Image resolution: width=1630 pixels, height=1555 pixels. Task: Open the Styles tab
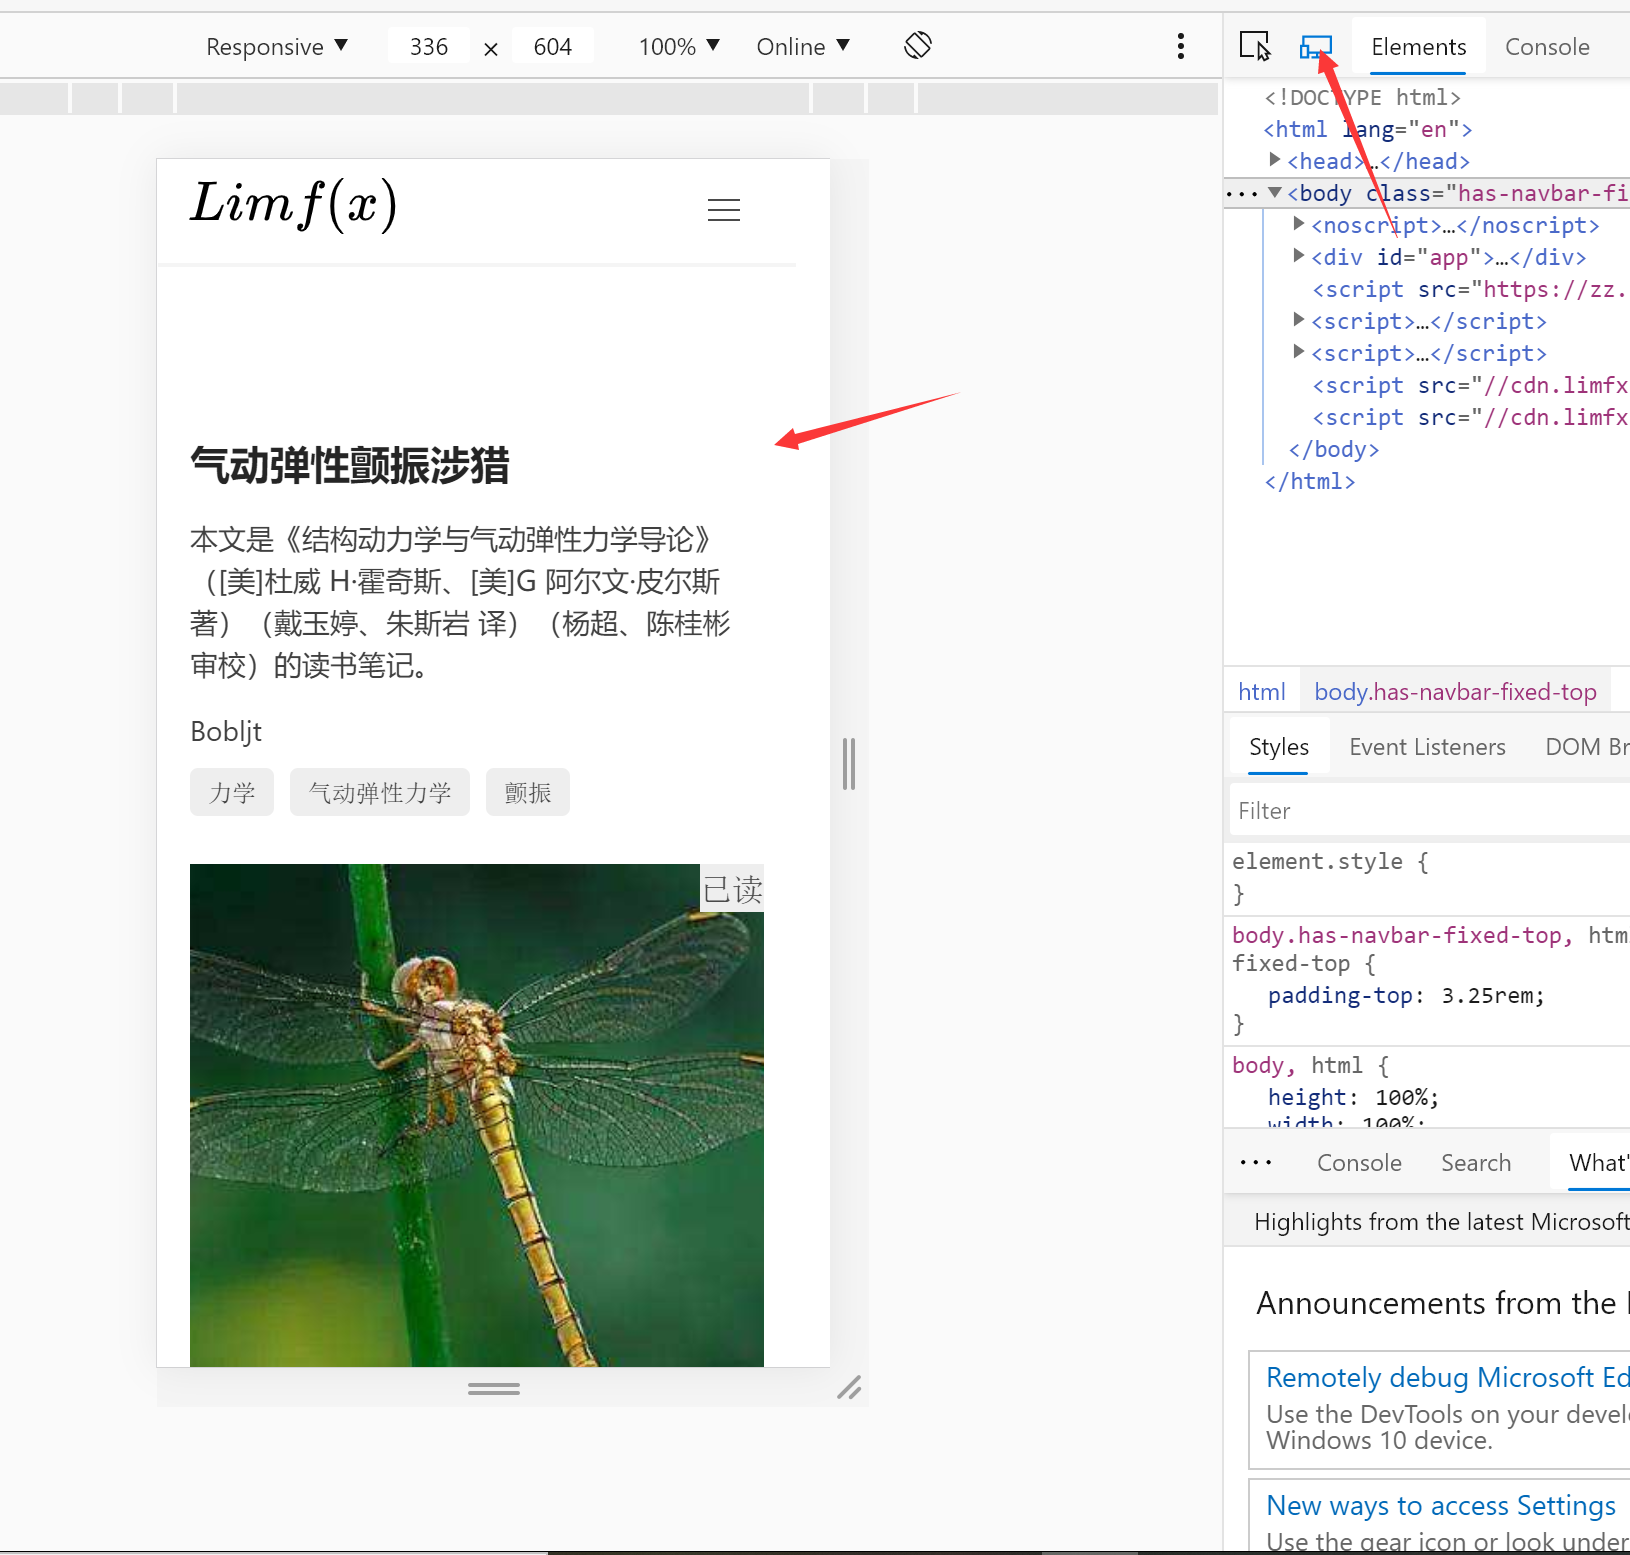point(1279,747)
